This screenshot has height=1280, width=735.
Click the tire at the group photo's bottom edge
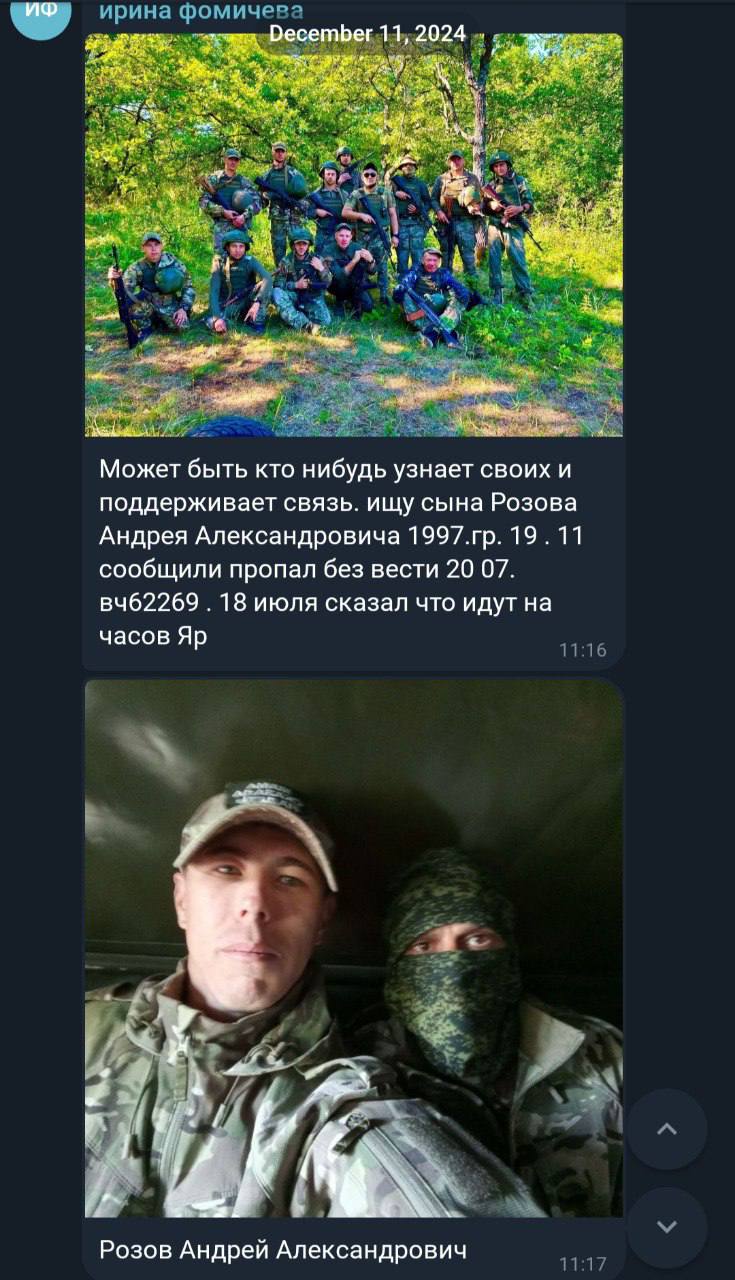[x=231, y=427]
